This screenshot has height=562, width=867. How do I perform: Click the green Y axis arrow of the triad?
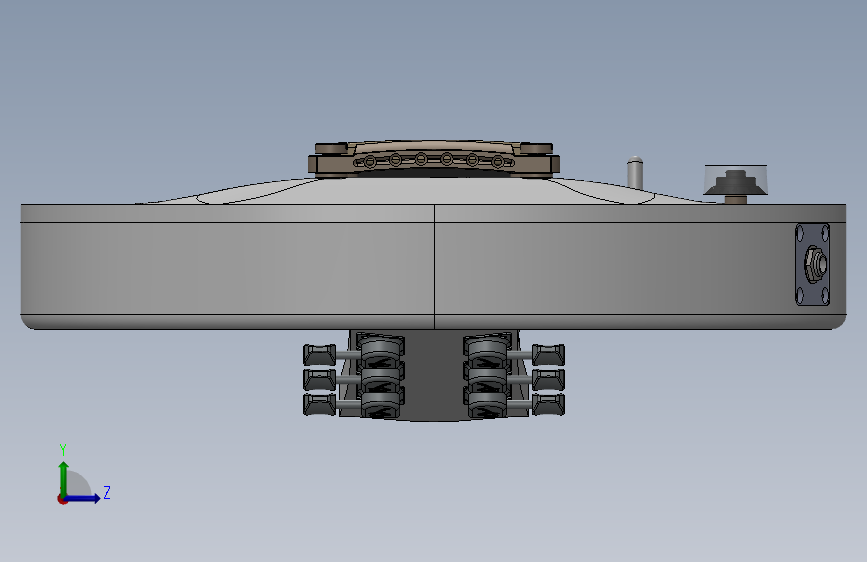tap(64, 478)
